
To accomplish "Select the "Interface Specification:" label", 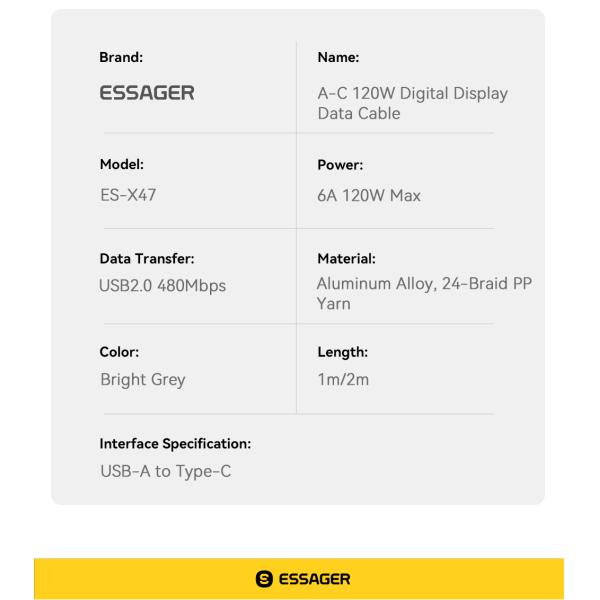I will [174, 442].
